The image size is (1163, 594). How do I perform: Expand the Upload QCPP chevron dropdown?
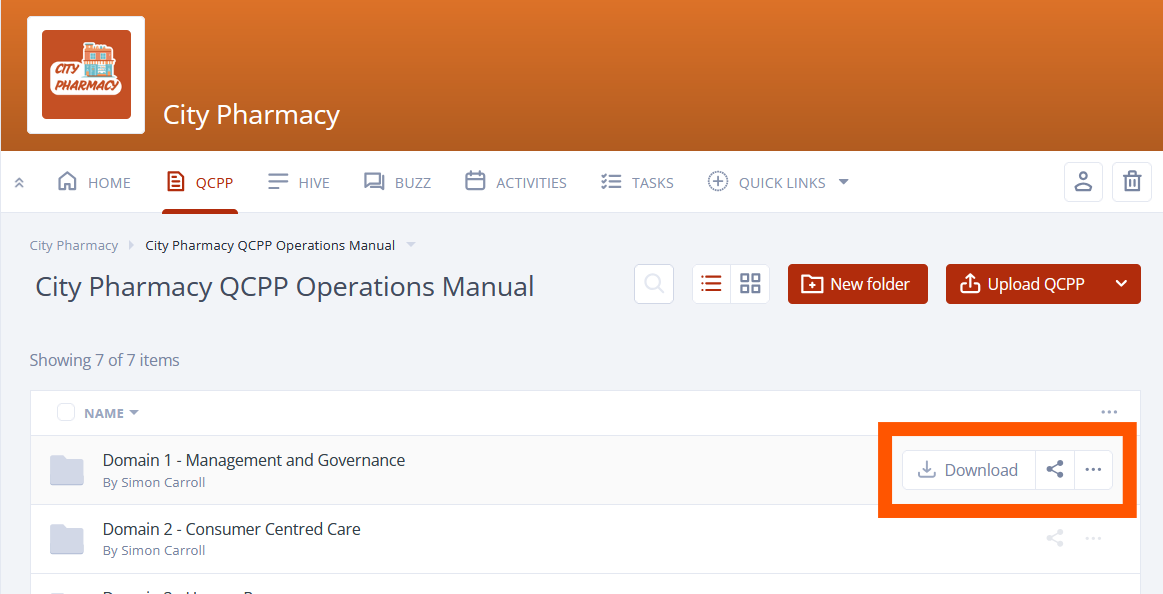[1121, 284]
